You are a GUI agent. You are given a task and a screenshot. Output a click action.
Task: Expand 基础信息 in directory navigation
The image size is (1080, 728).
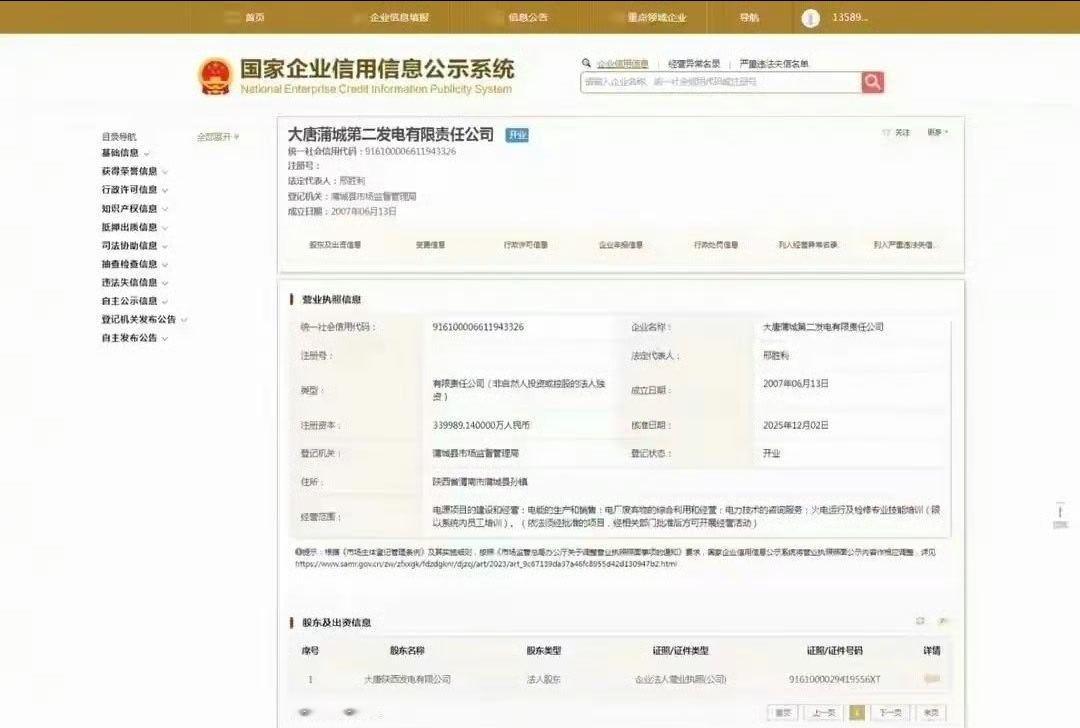coord(125,153)
